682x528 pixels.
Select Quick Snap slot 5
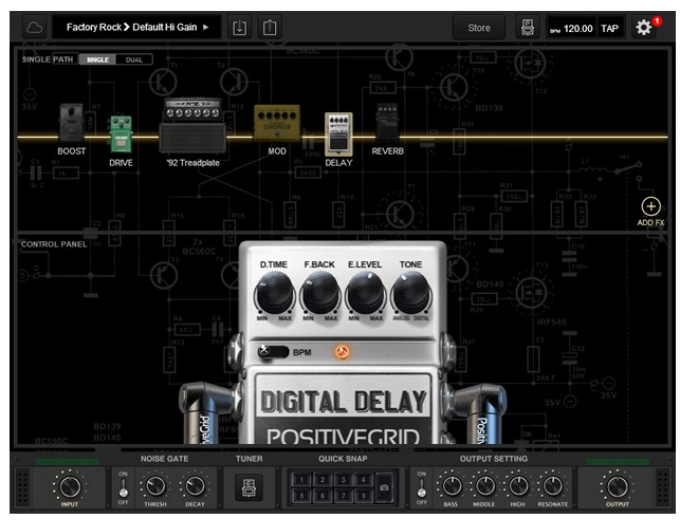pos(301,495)
